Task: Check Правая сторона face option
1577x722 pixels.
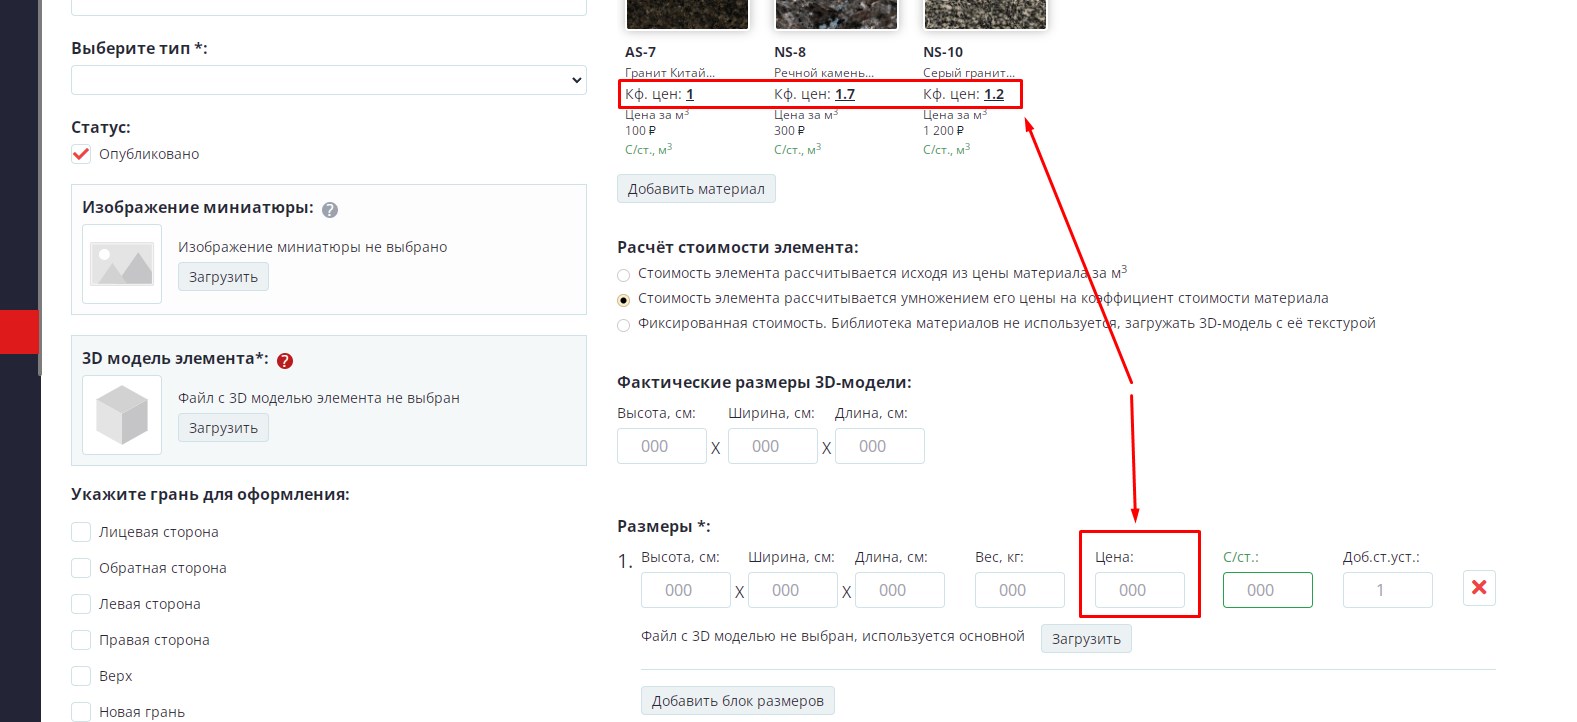Action: pyautogui.click(x=81, y=640)
